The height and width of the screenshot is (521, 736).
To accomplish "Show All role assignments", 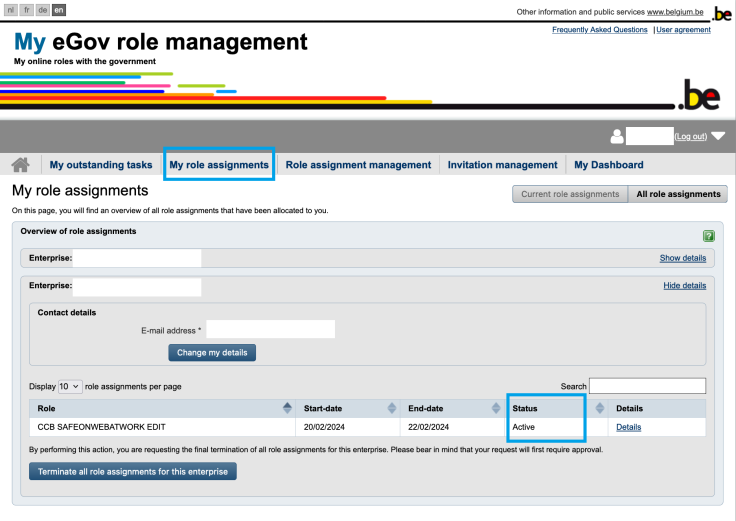I will [x=678, y=194].
